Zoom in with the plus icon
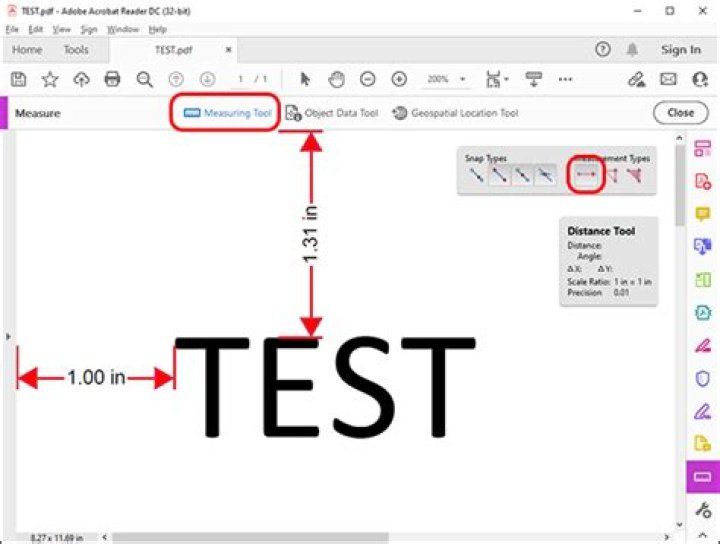 399,79
